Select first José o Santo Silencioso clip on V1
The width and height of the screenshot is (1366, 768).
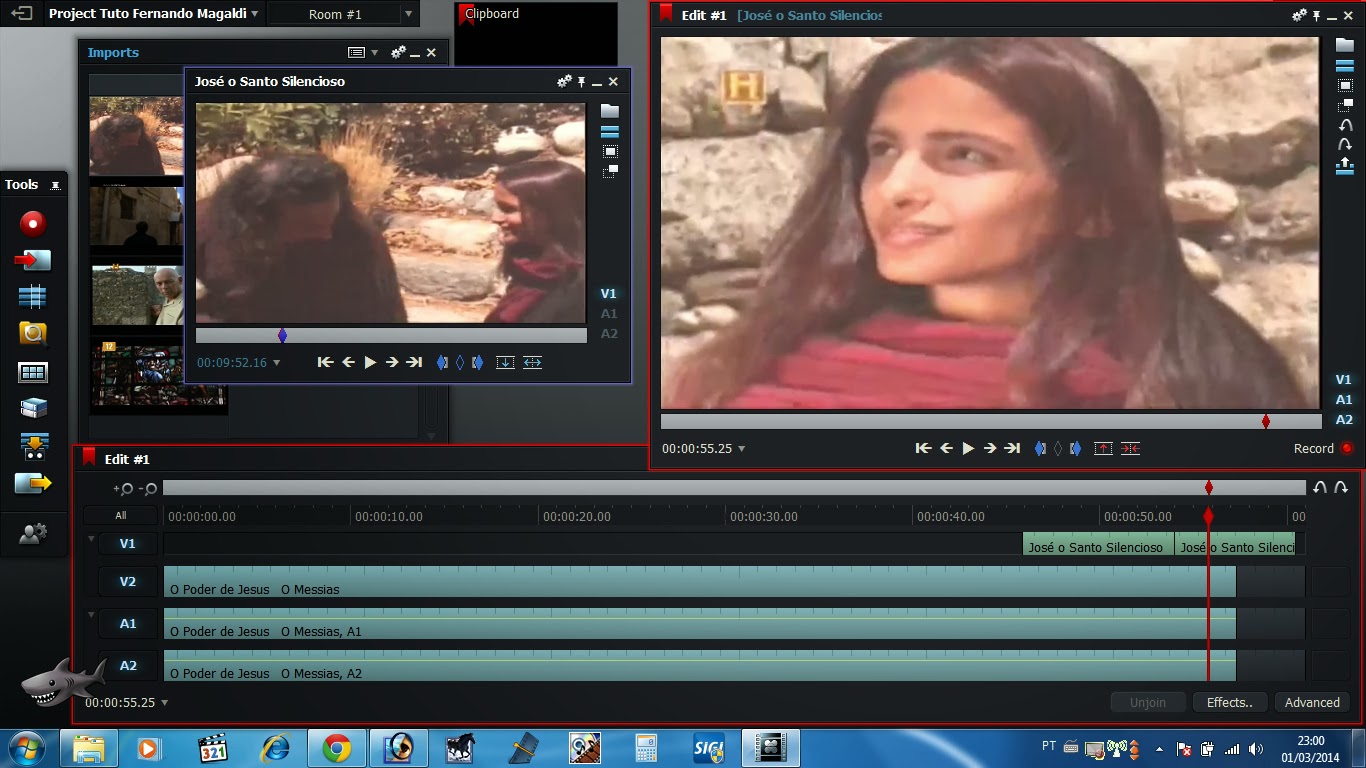coord(1097,545)
